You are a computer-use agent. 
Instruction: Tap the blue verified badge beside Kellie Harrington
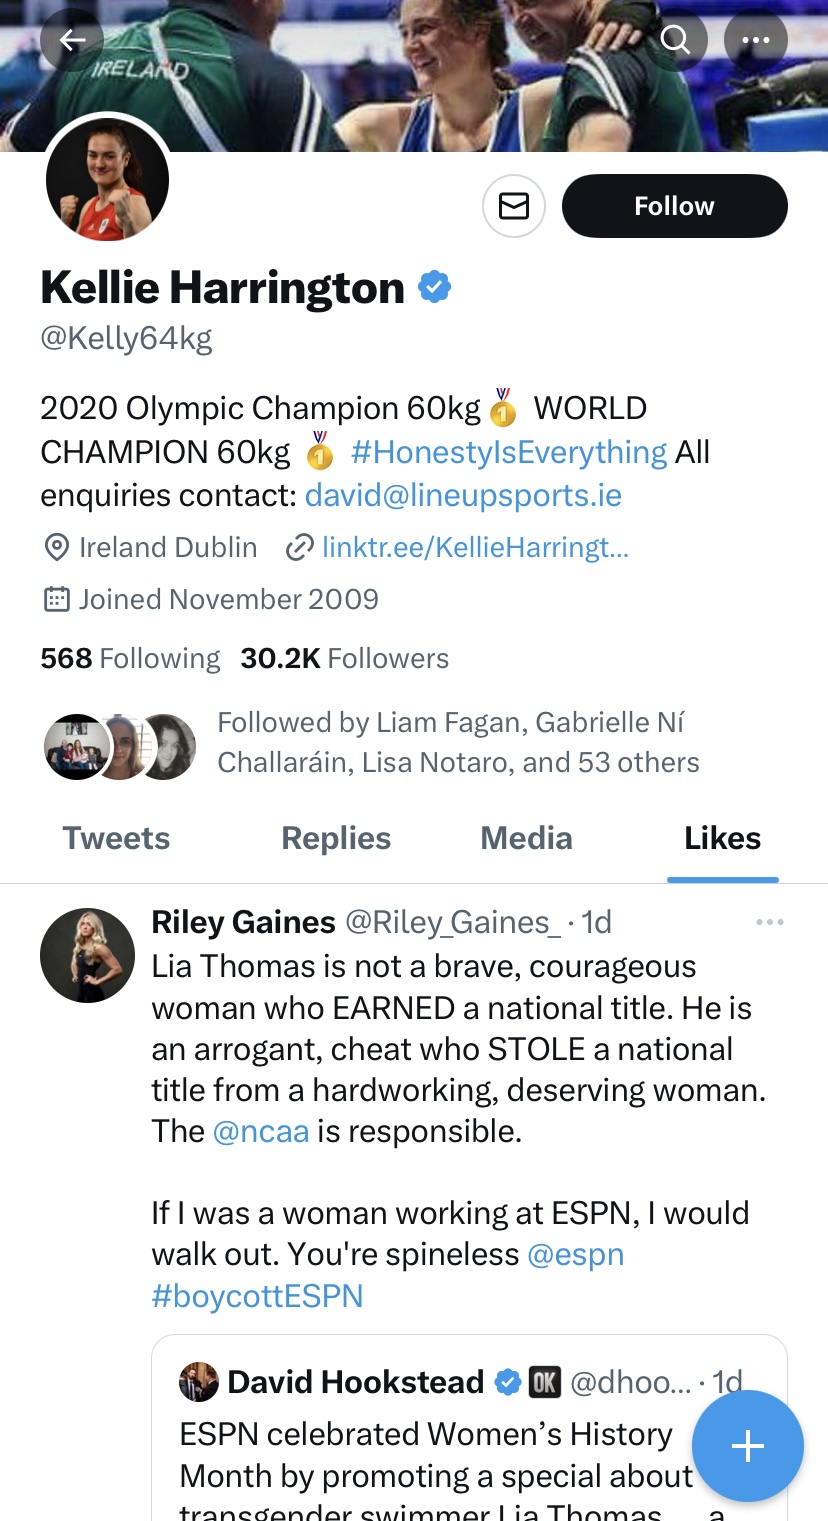tap(434, 288)
